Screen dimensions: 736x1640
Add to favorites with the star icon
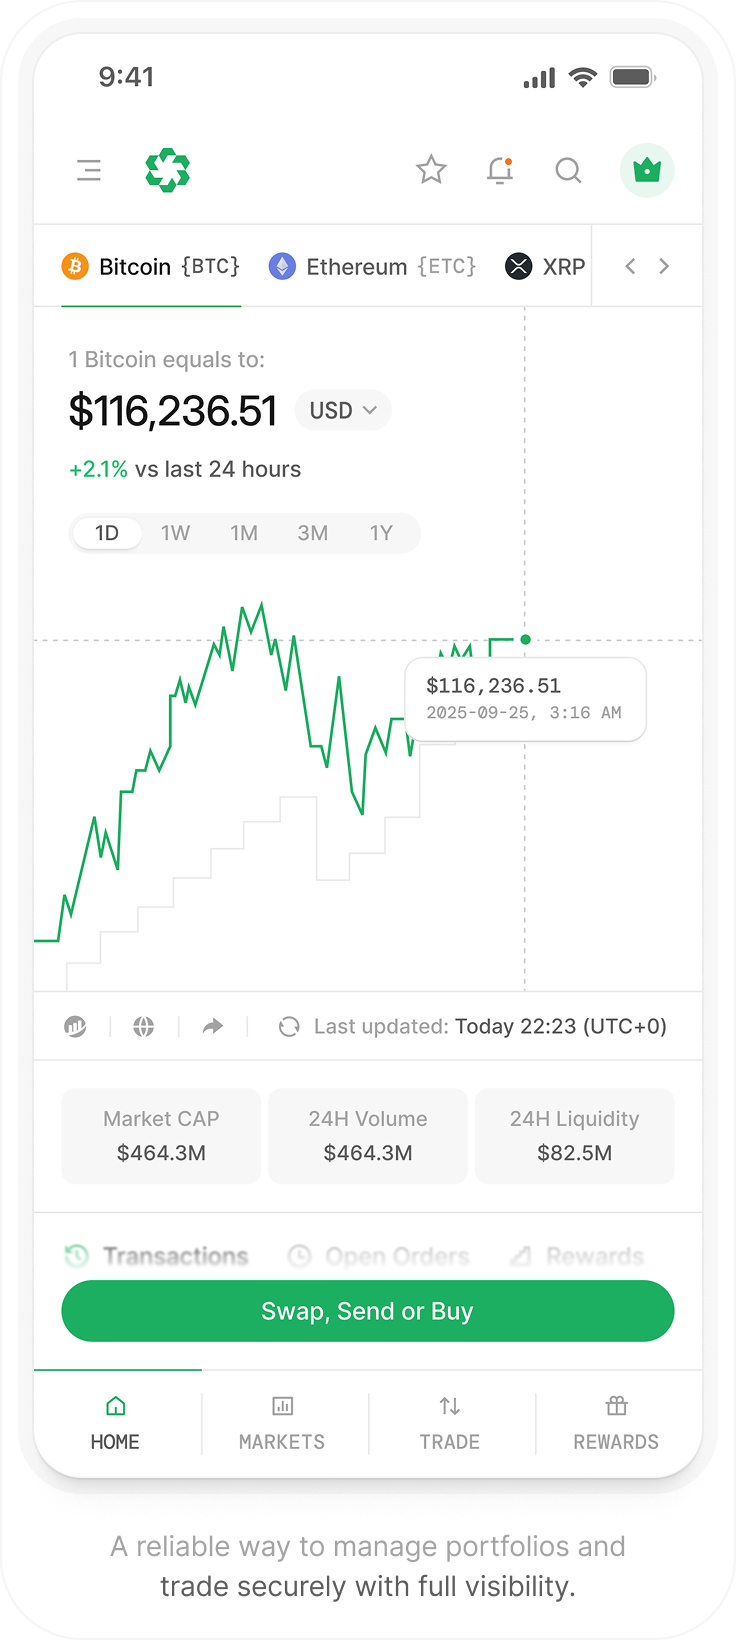pyautogui.click(x=431, y=170)
